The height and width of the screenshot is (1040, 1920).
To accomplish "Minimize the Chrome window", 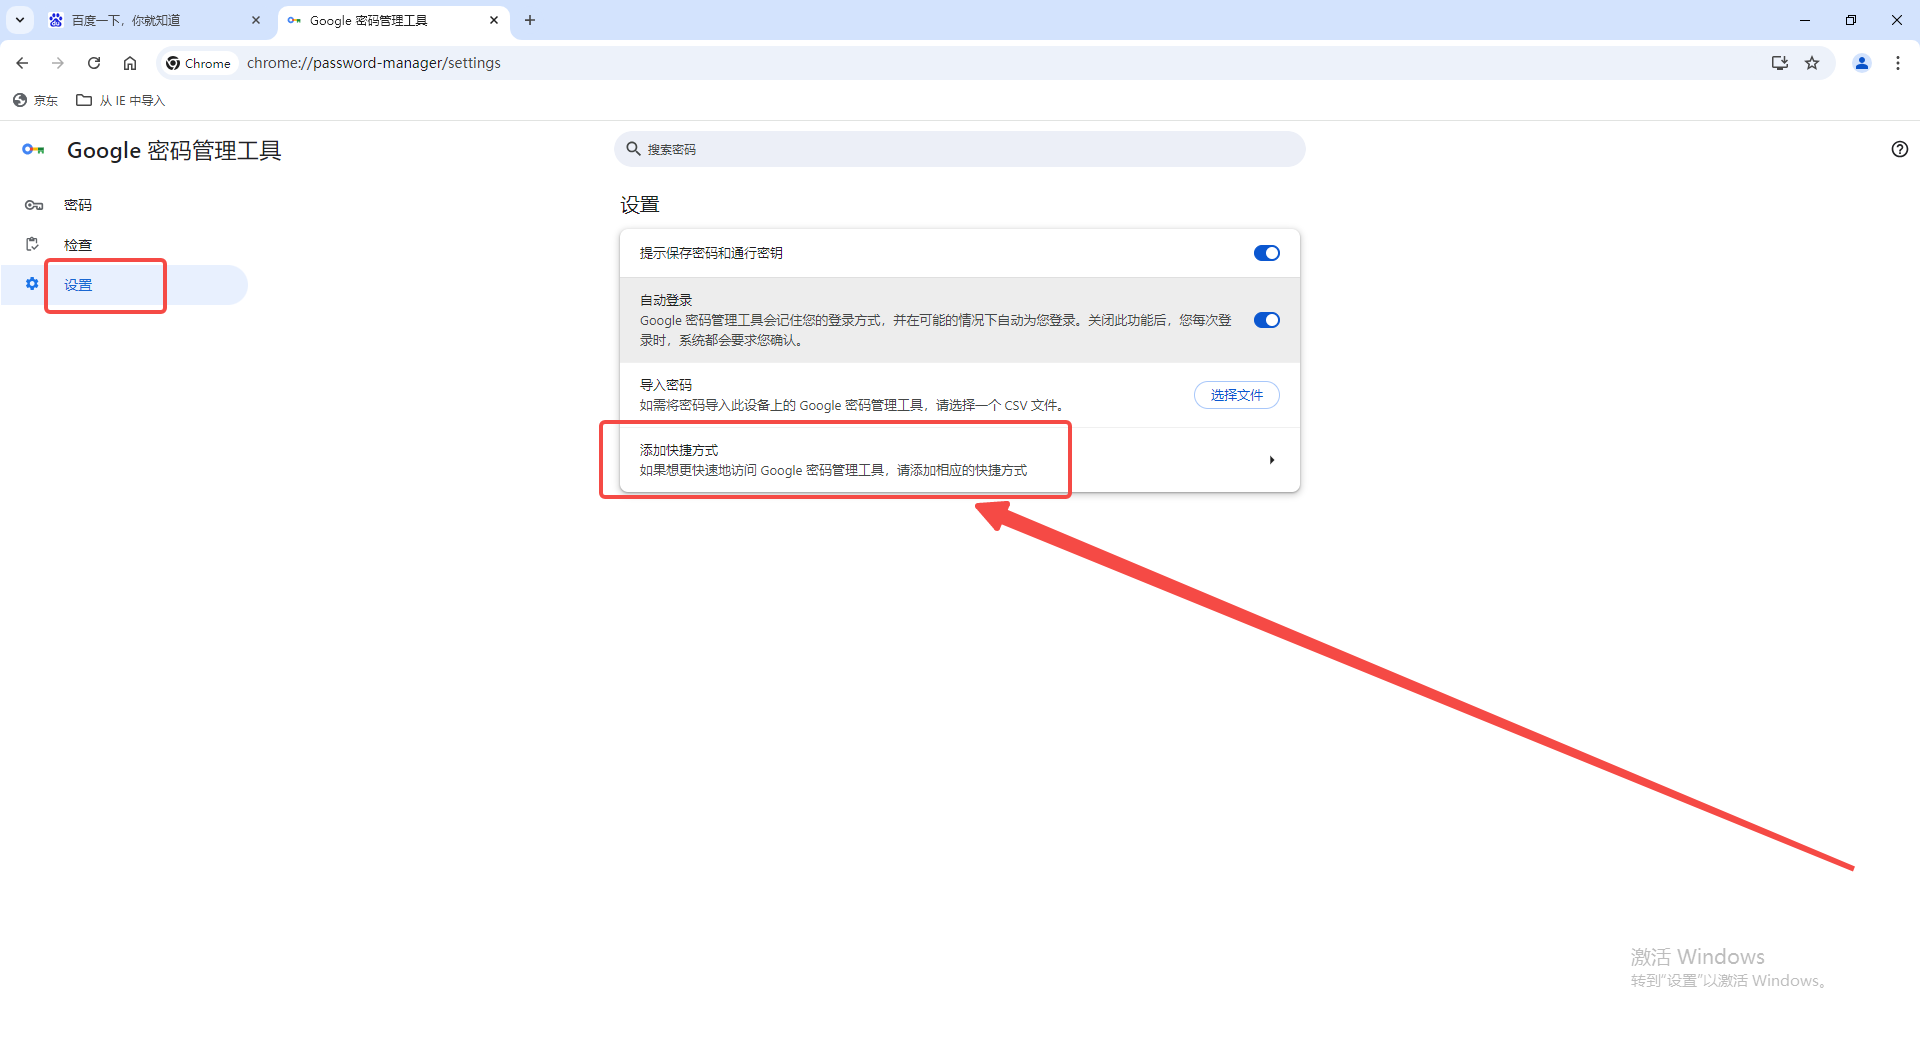I will coord(1805,20).
